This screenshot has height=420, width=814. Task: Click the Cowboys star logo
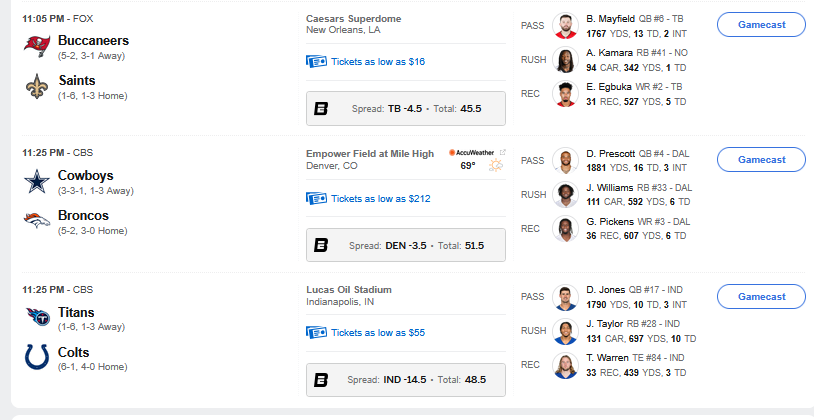coord(37,182)
